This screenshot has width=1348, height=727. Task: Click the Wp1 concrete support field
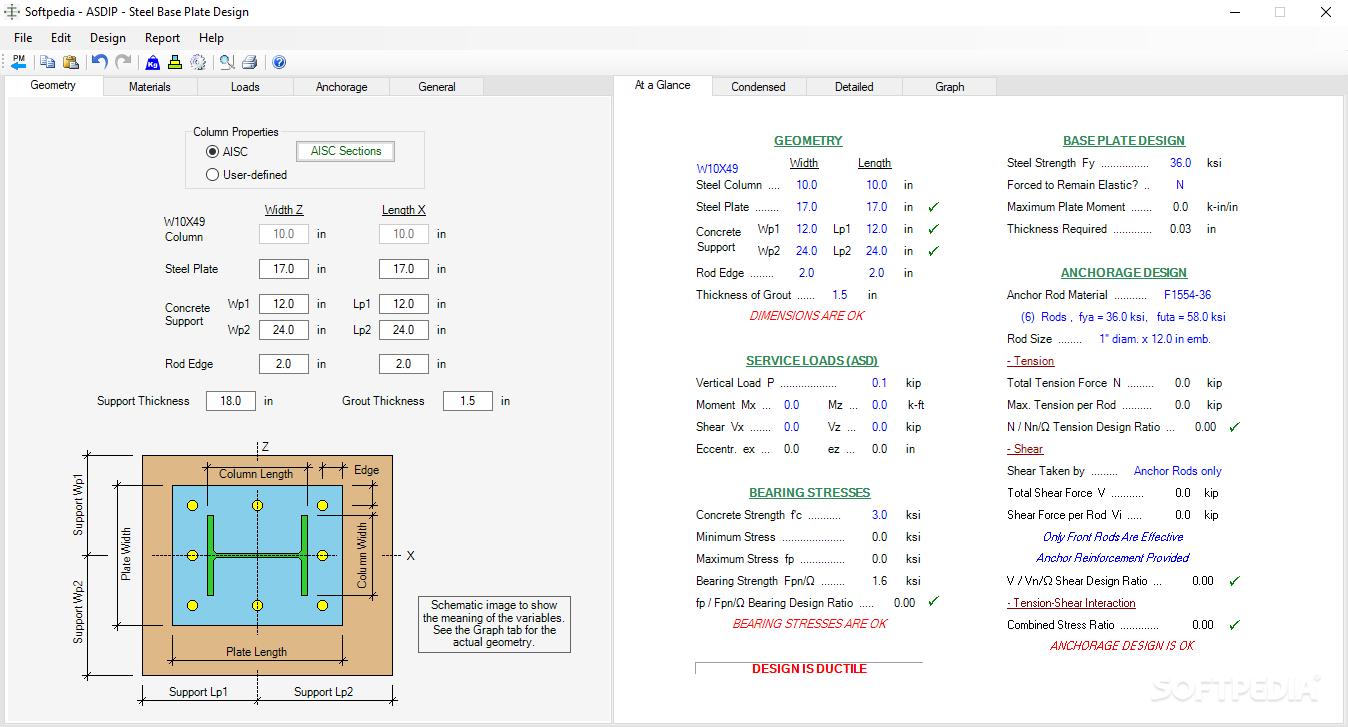(284, 304)
